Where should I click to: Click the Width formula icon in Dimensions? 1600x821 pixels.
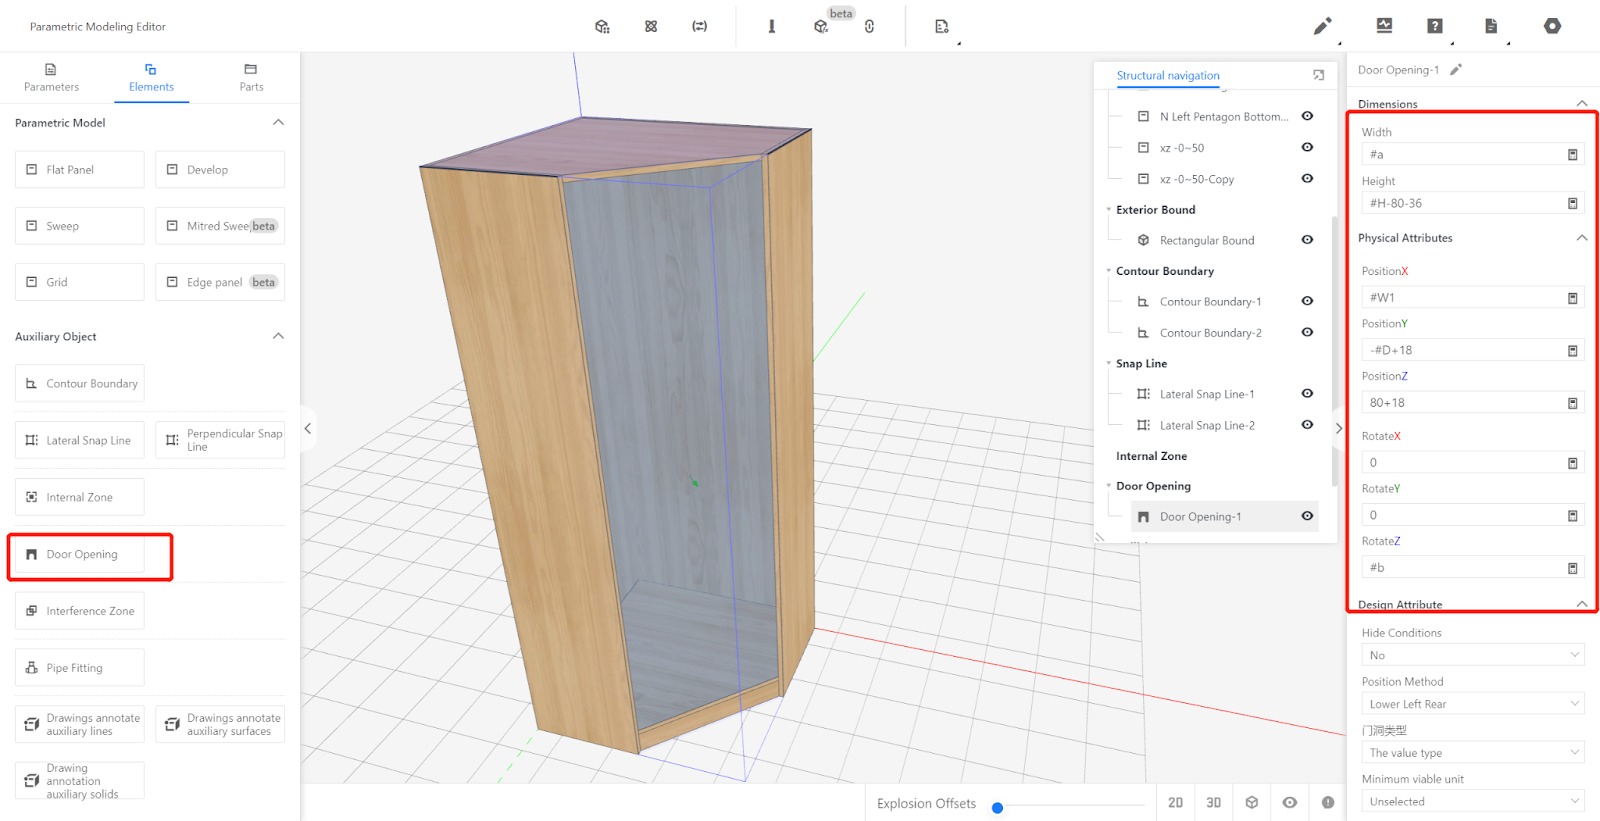click(x=1572, y=155)
